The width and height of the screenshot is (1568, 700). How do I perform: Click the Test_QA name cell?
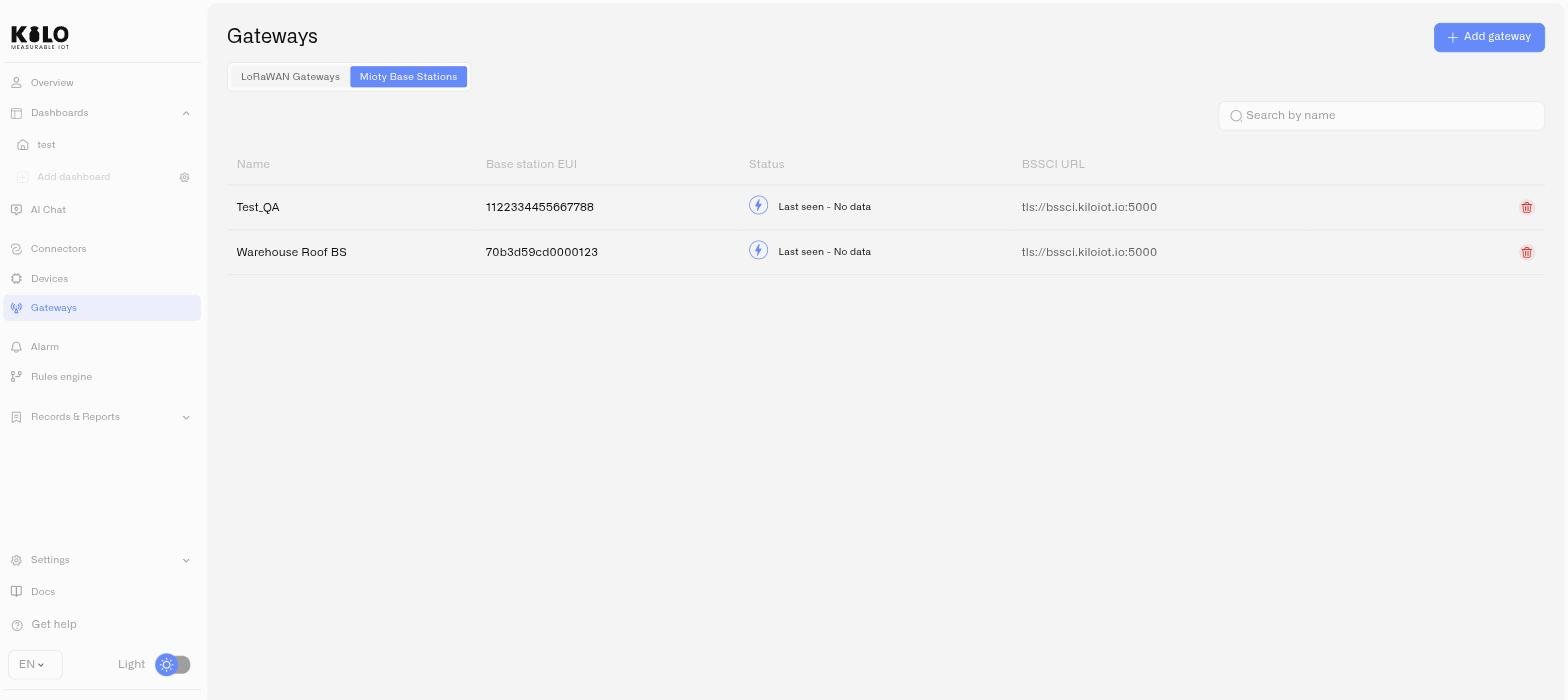258,207
